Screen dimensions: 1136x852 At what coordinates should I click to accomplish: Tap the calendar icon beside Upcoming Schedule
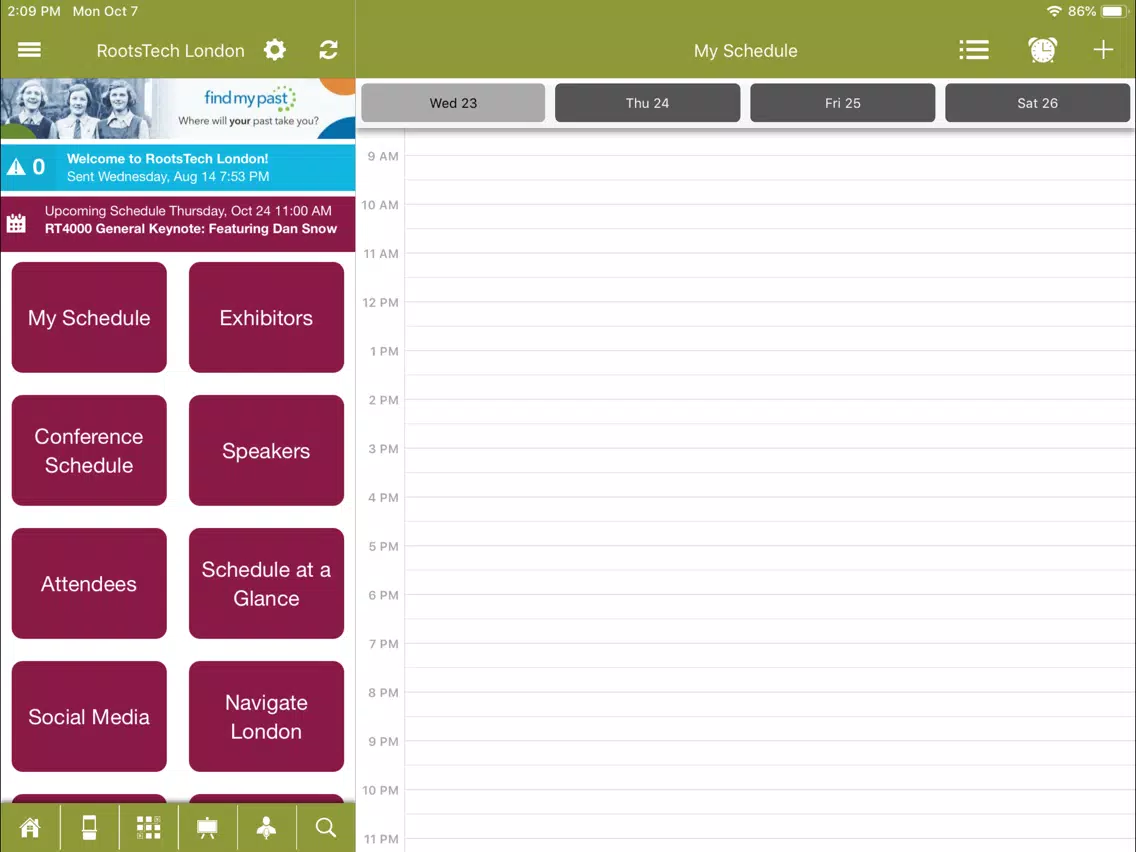pyautogui.click(x=16, y=223)
